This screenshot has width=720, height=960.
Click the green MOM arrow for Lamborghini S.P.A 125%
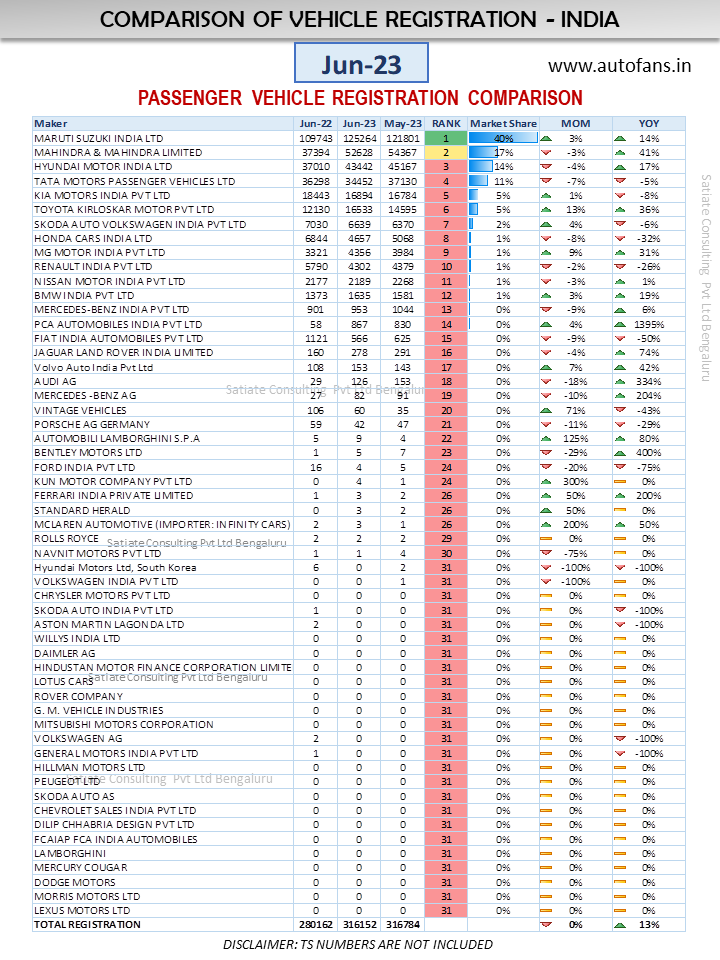tap(546, 439)
